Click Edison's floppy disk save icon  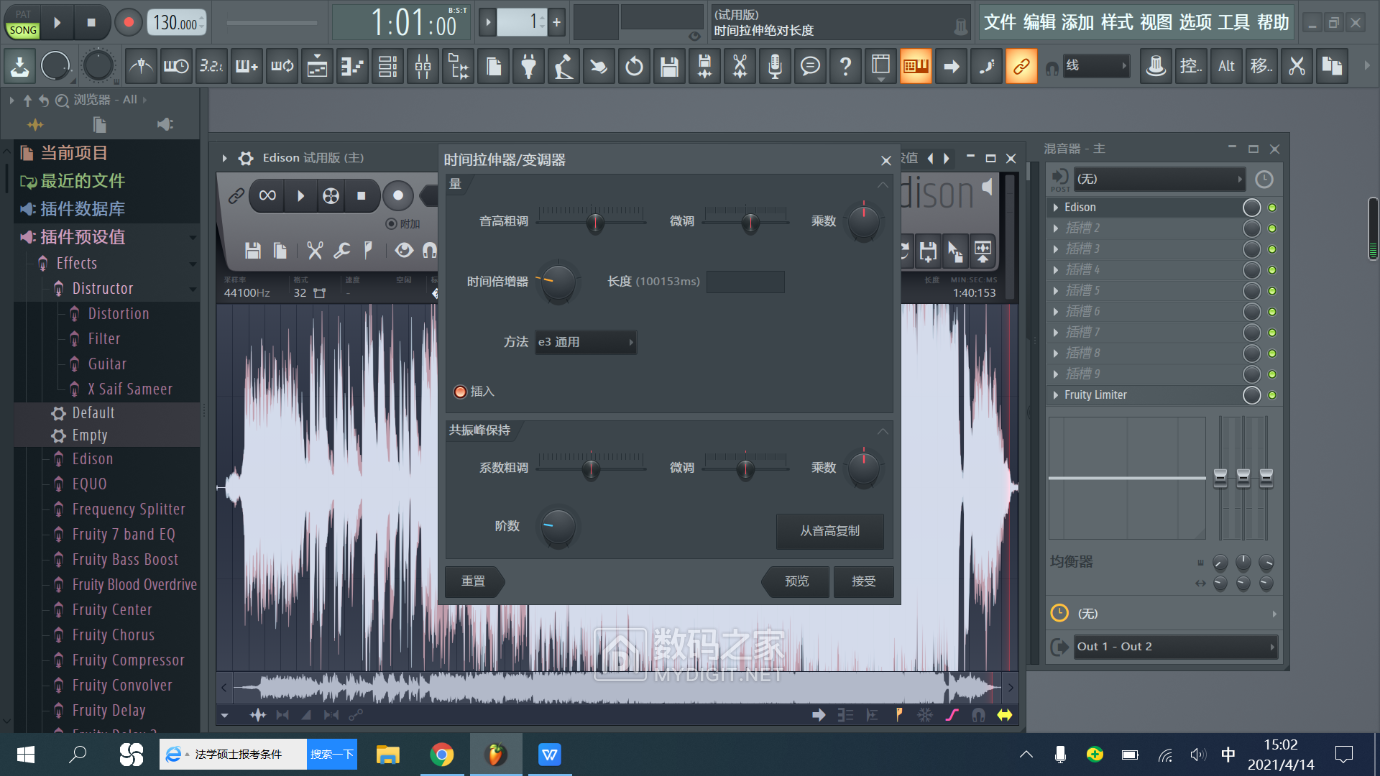click(253, 251)
